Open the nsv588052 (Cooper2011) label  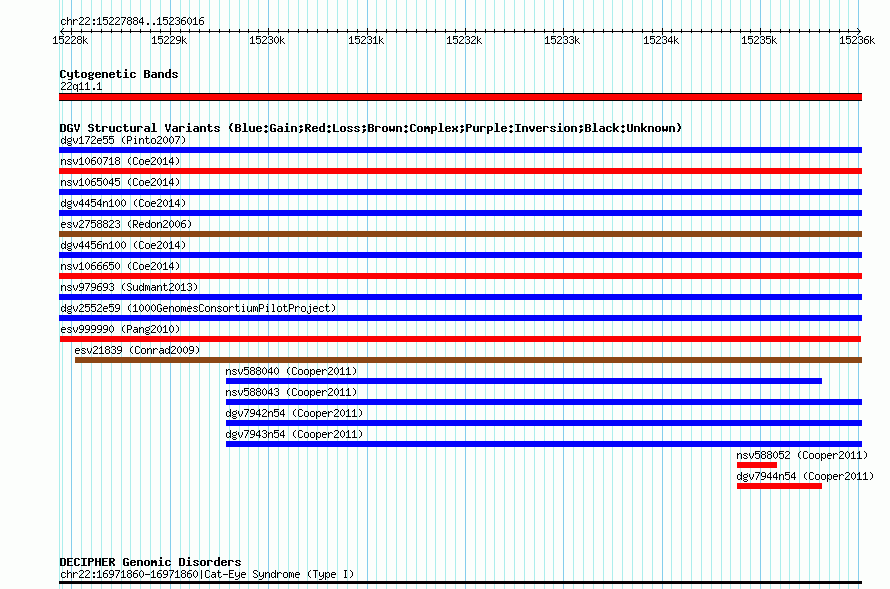coord(802,455)
